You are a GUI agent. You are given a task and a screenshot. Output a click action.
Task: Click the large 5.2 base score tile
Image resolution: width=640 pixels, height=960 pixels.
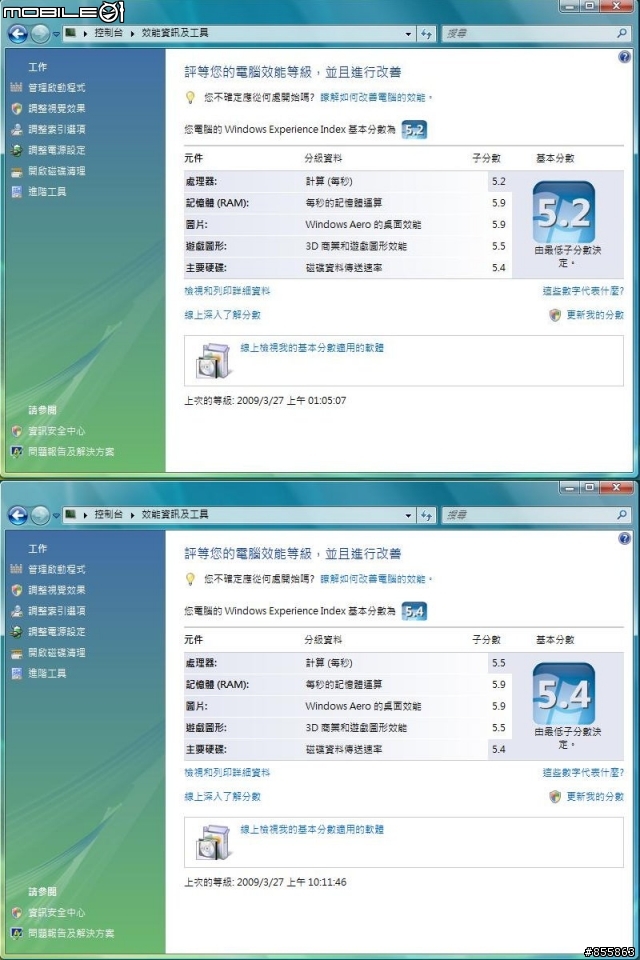point(564,212)
